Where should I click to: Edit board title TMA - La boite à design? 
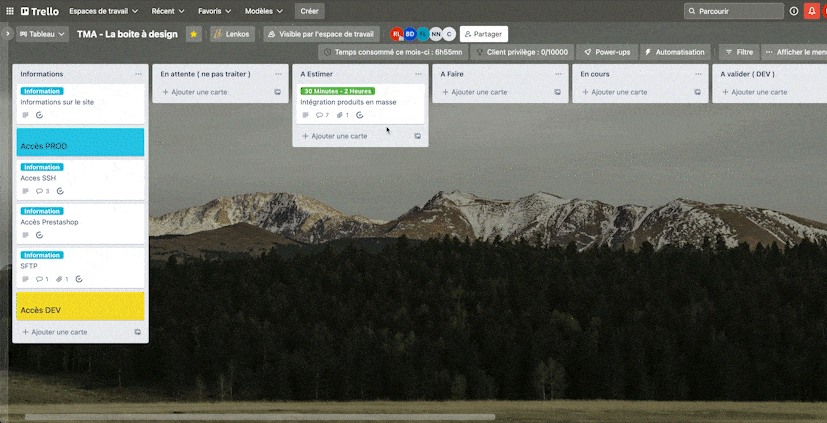pyautogui.click(x=127, y=34)
